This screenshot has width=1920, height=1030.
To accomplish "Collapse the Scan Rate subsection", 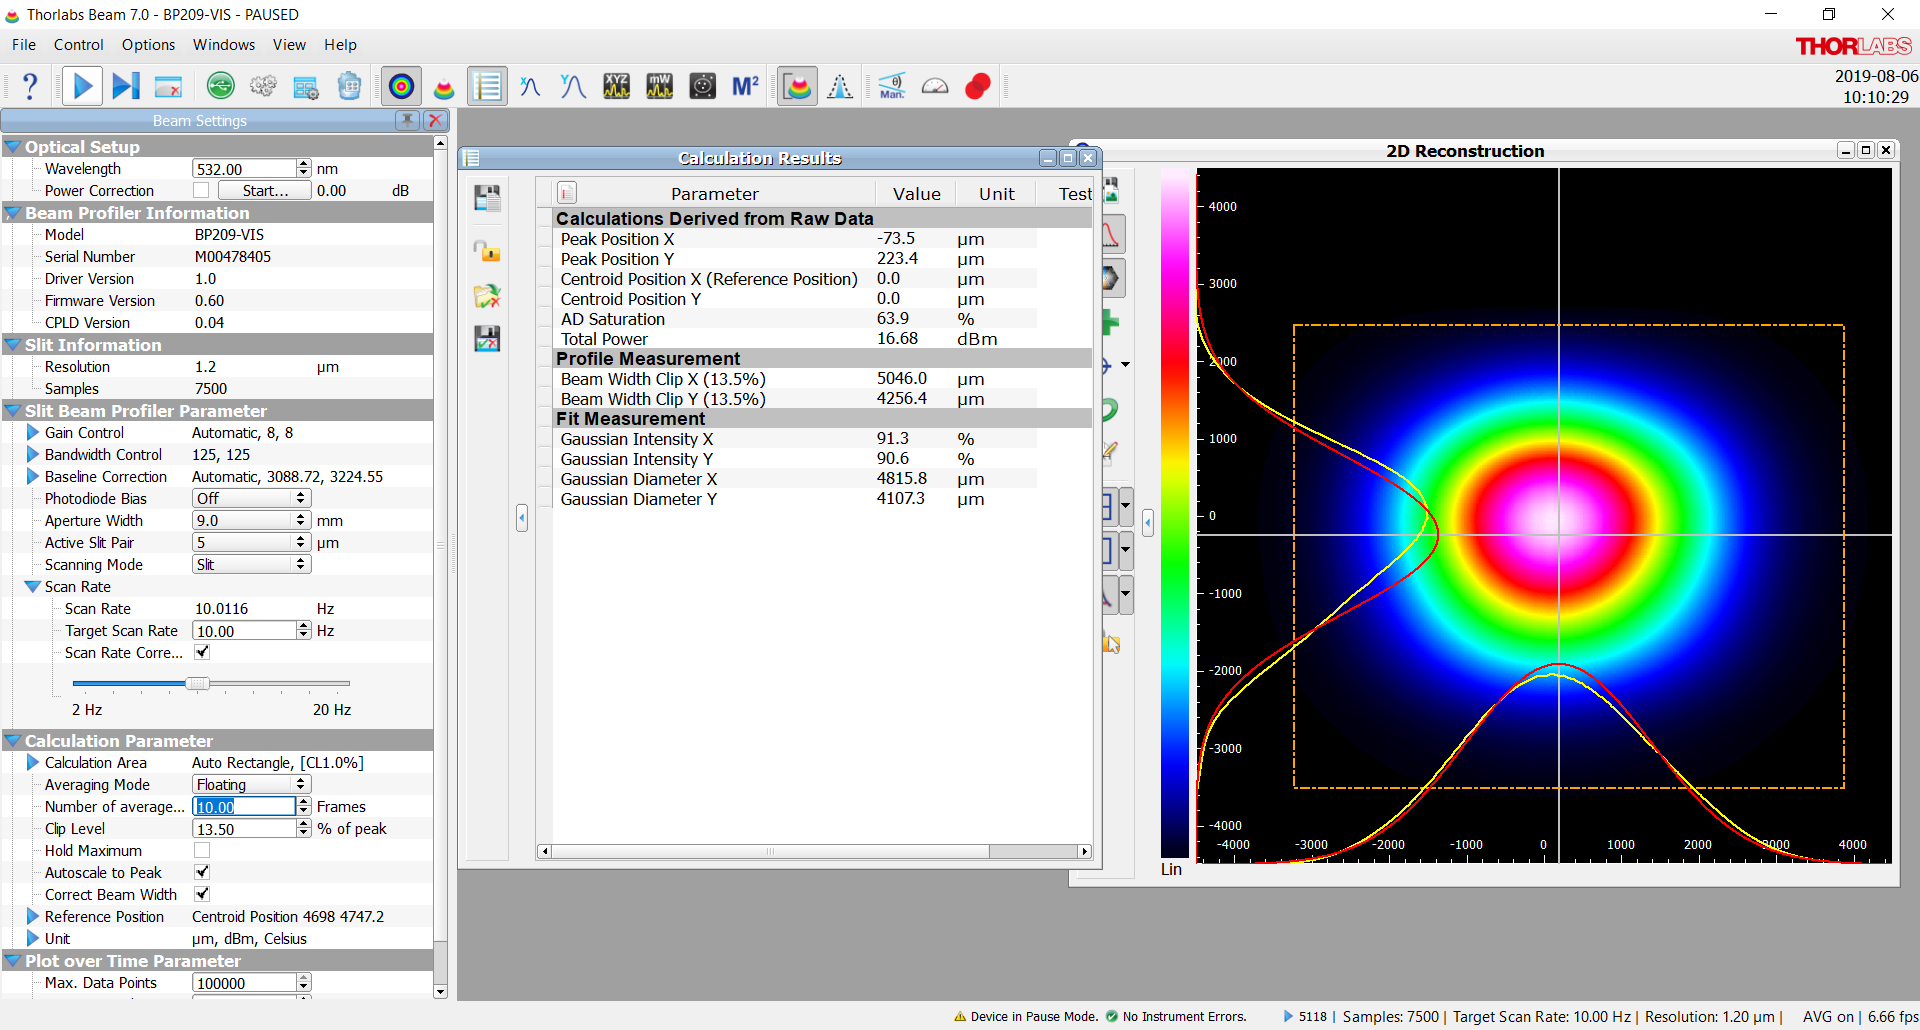I will pos(33,587).
